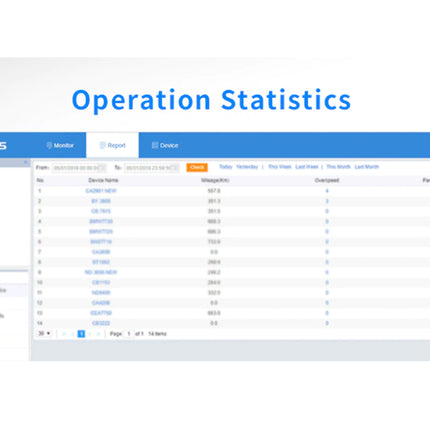Go to the Device tab
430x430 pixels.
[x=165, y=145]
